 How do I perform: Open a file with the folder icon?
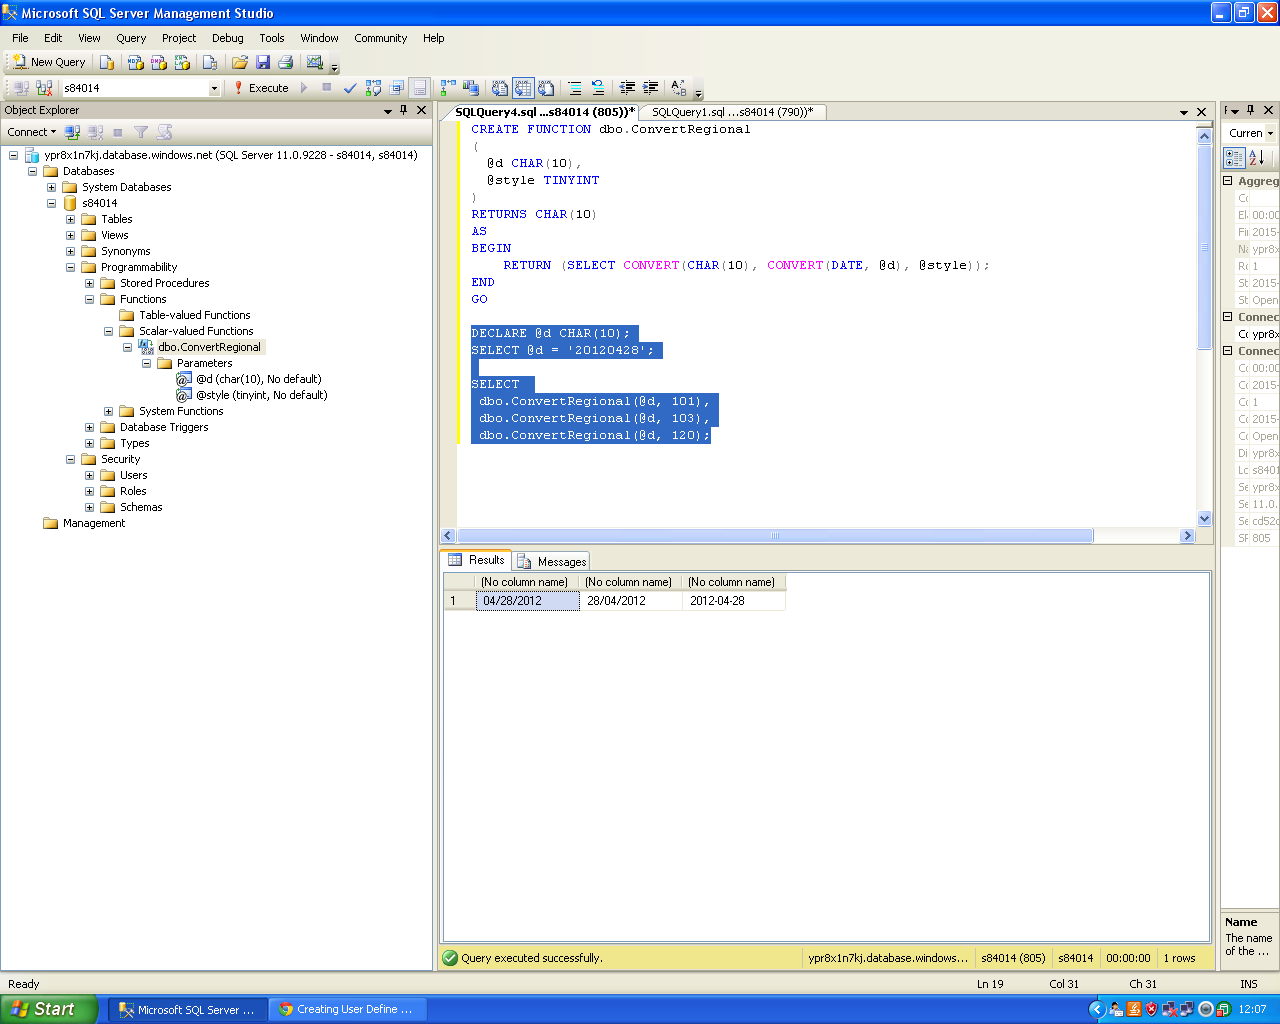(239, 62)
